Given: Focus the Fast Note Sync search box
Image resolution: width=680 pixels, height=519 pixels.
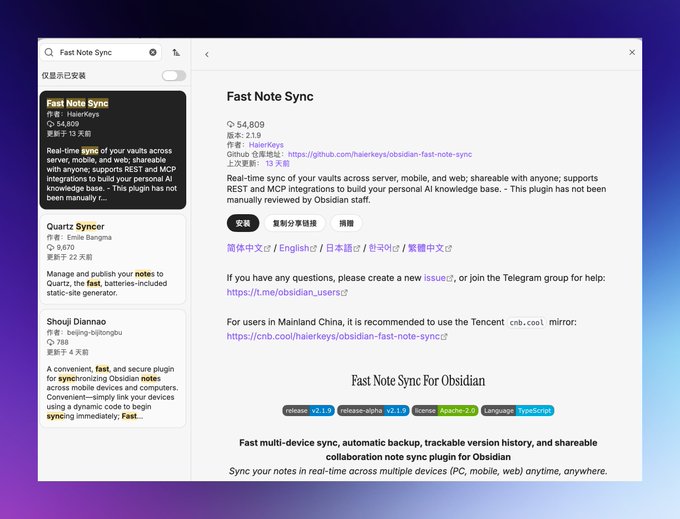Looking at the screenshot, I should tap(102, 52).
